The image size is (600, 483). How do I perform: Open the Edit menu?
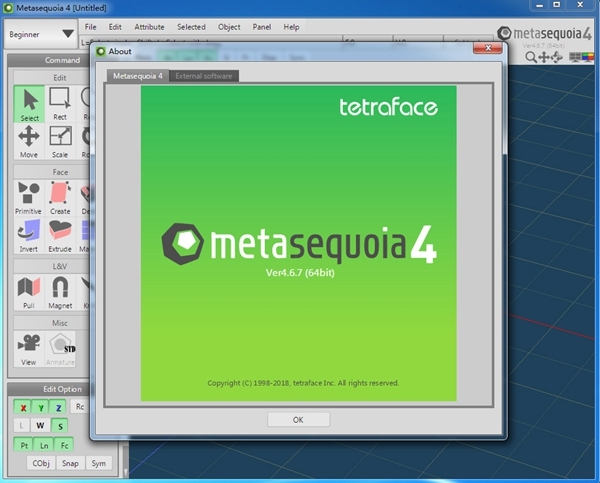[x=115, y=27]
